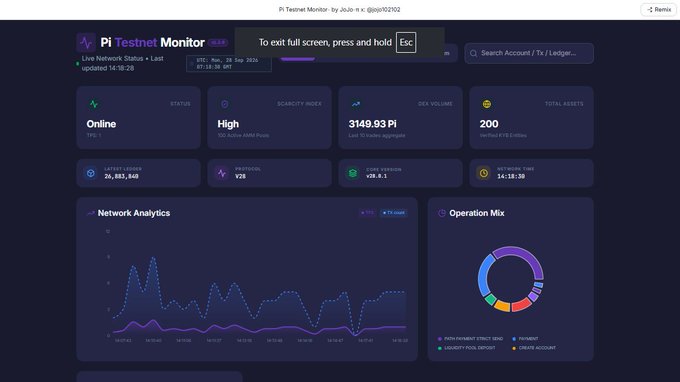
Task: Click the Scarcity Index shield icon
Action: tap(225, 104)
